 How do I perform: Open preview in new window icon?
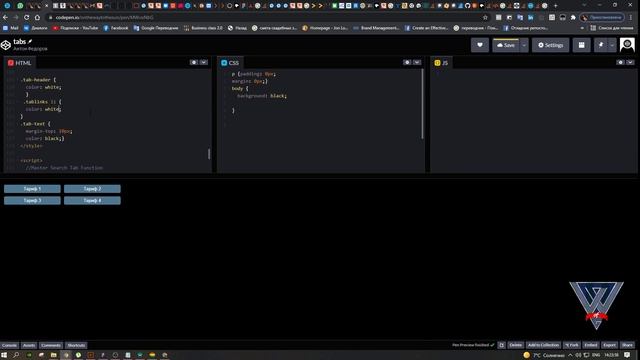(x=502, y=345)
